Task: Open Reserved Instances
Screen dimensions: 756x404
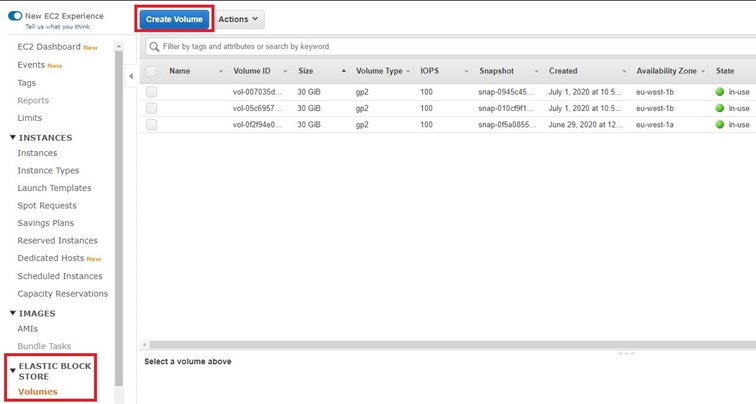Action: click(57, 241)
